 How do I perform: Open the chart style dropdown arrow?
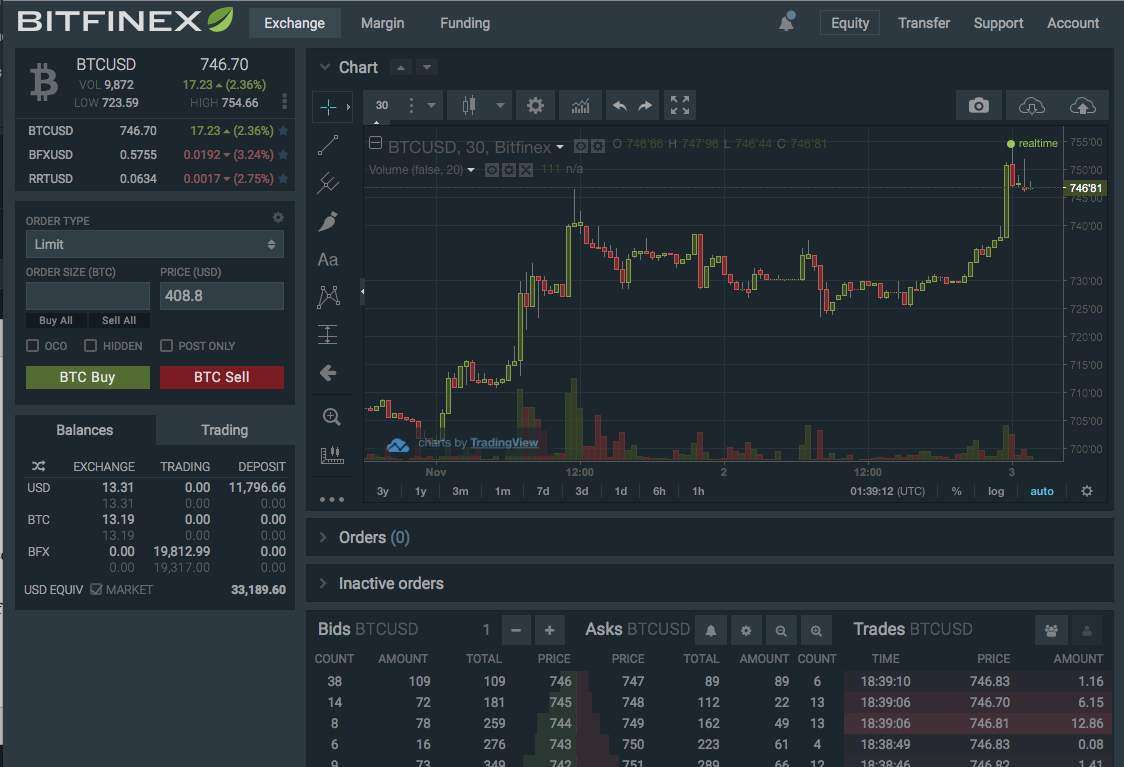[x=500, y=106]
